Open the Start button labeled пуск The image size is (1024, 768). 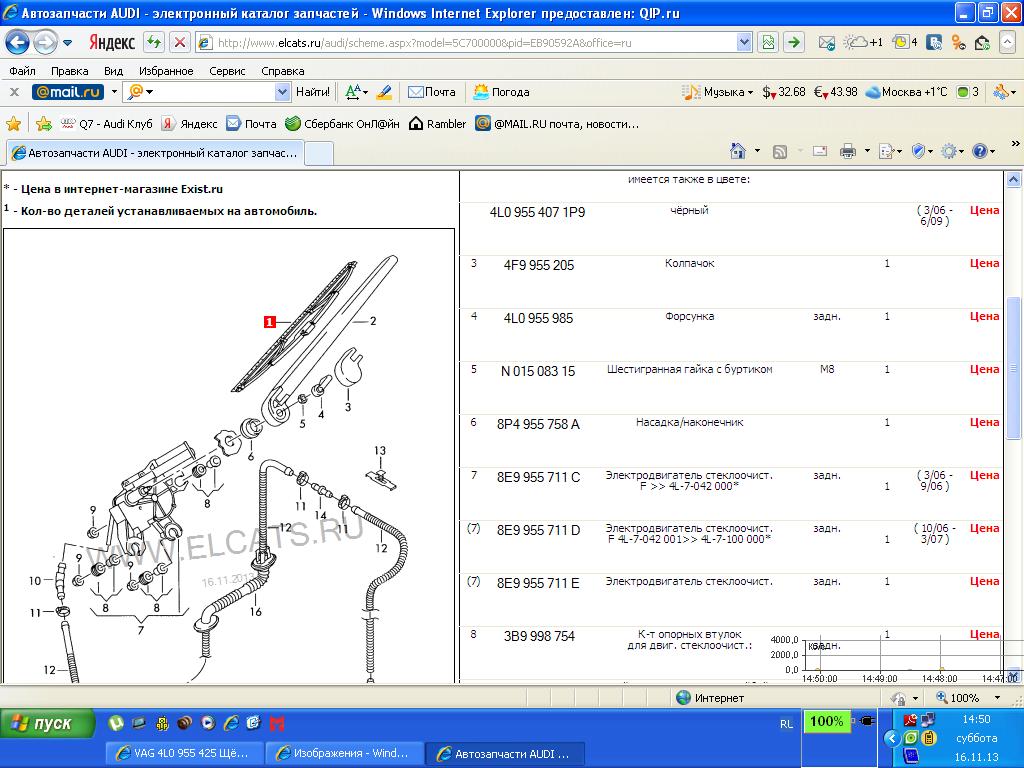pos(47,724)
